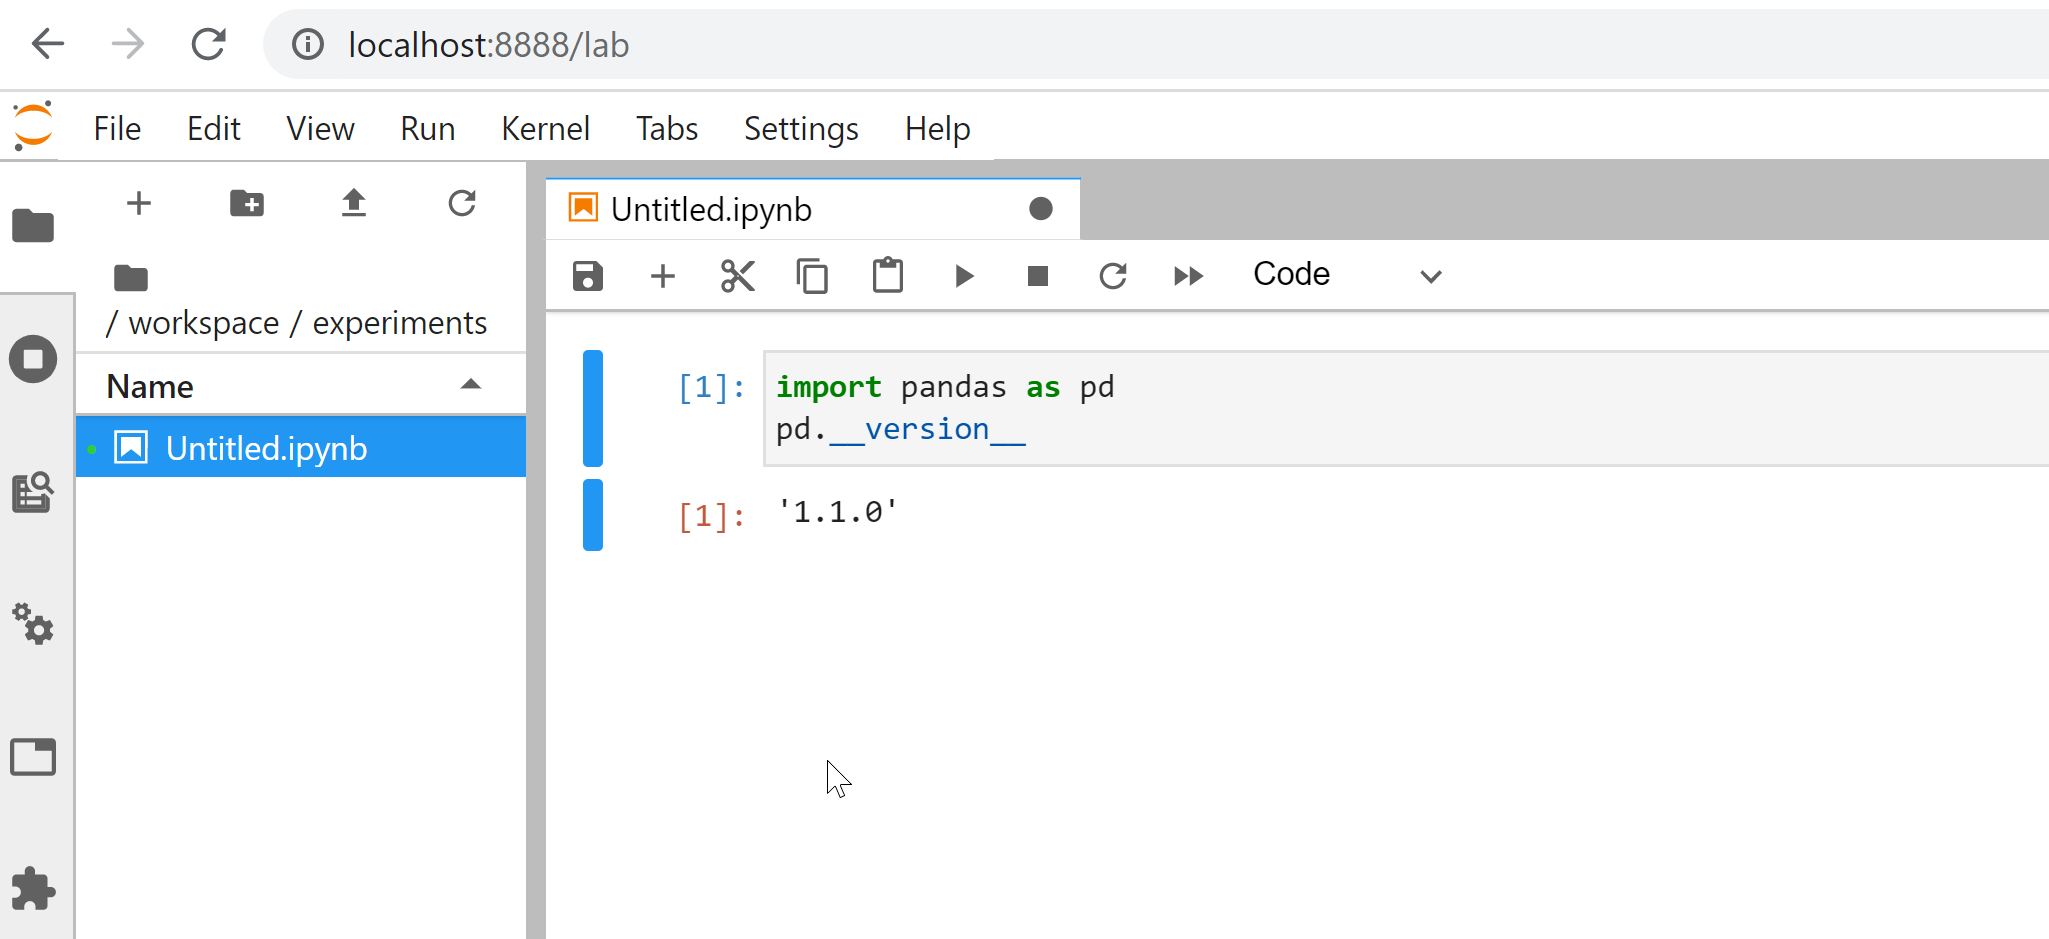This screenshot has height=939, width=2049.
Task: Create a new folder in file browser
Action: tap(247, 204)
